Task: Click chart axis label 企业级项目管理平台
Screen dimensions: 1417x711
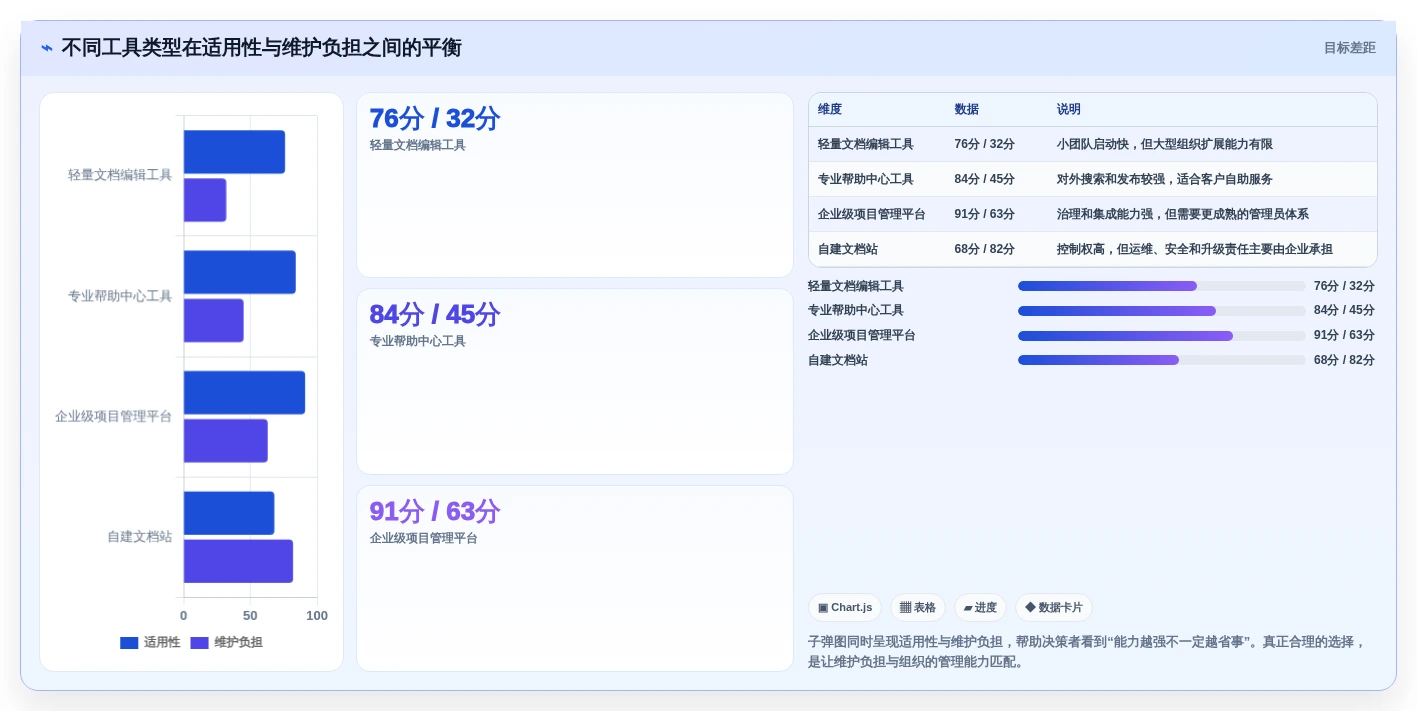Action: tap(114, 416)
